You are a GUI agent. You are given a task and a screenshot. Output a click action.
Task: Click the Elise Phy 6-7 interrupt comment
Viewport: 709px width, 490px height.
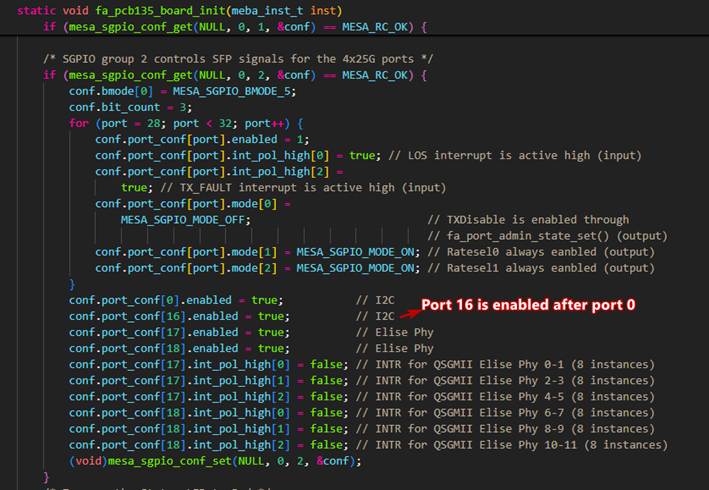505,413
